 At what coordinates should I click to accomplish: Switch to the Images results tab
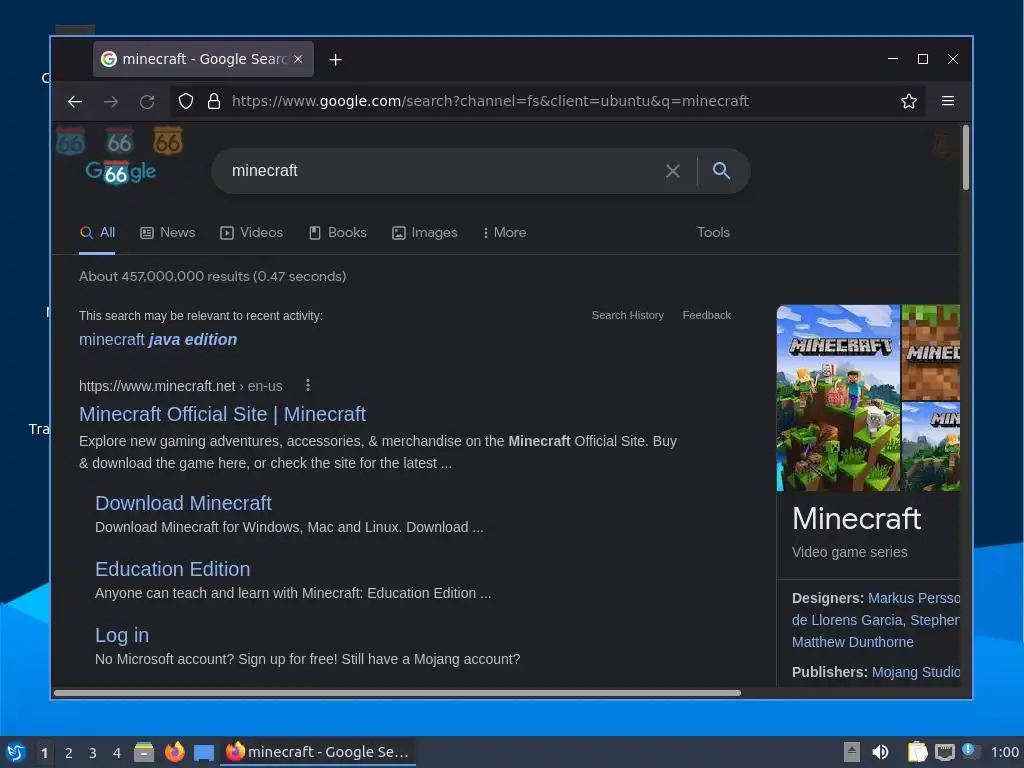424,232
